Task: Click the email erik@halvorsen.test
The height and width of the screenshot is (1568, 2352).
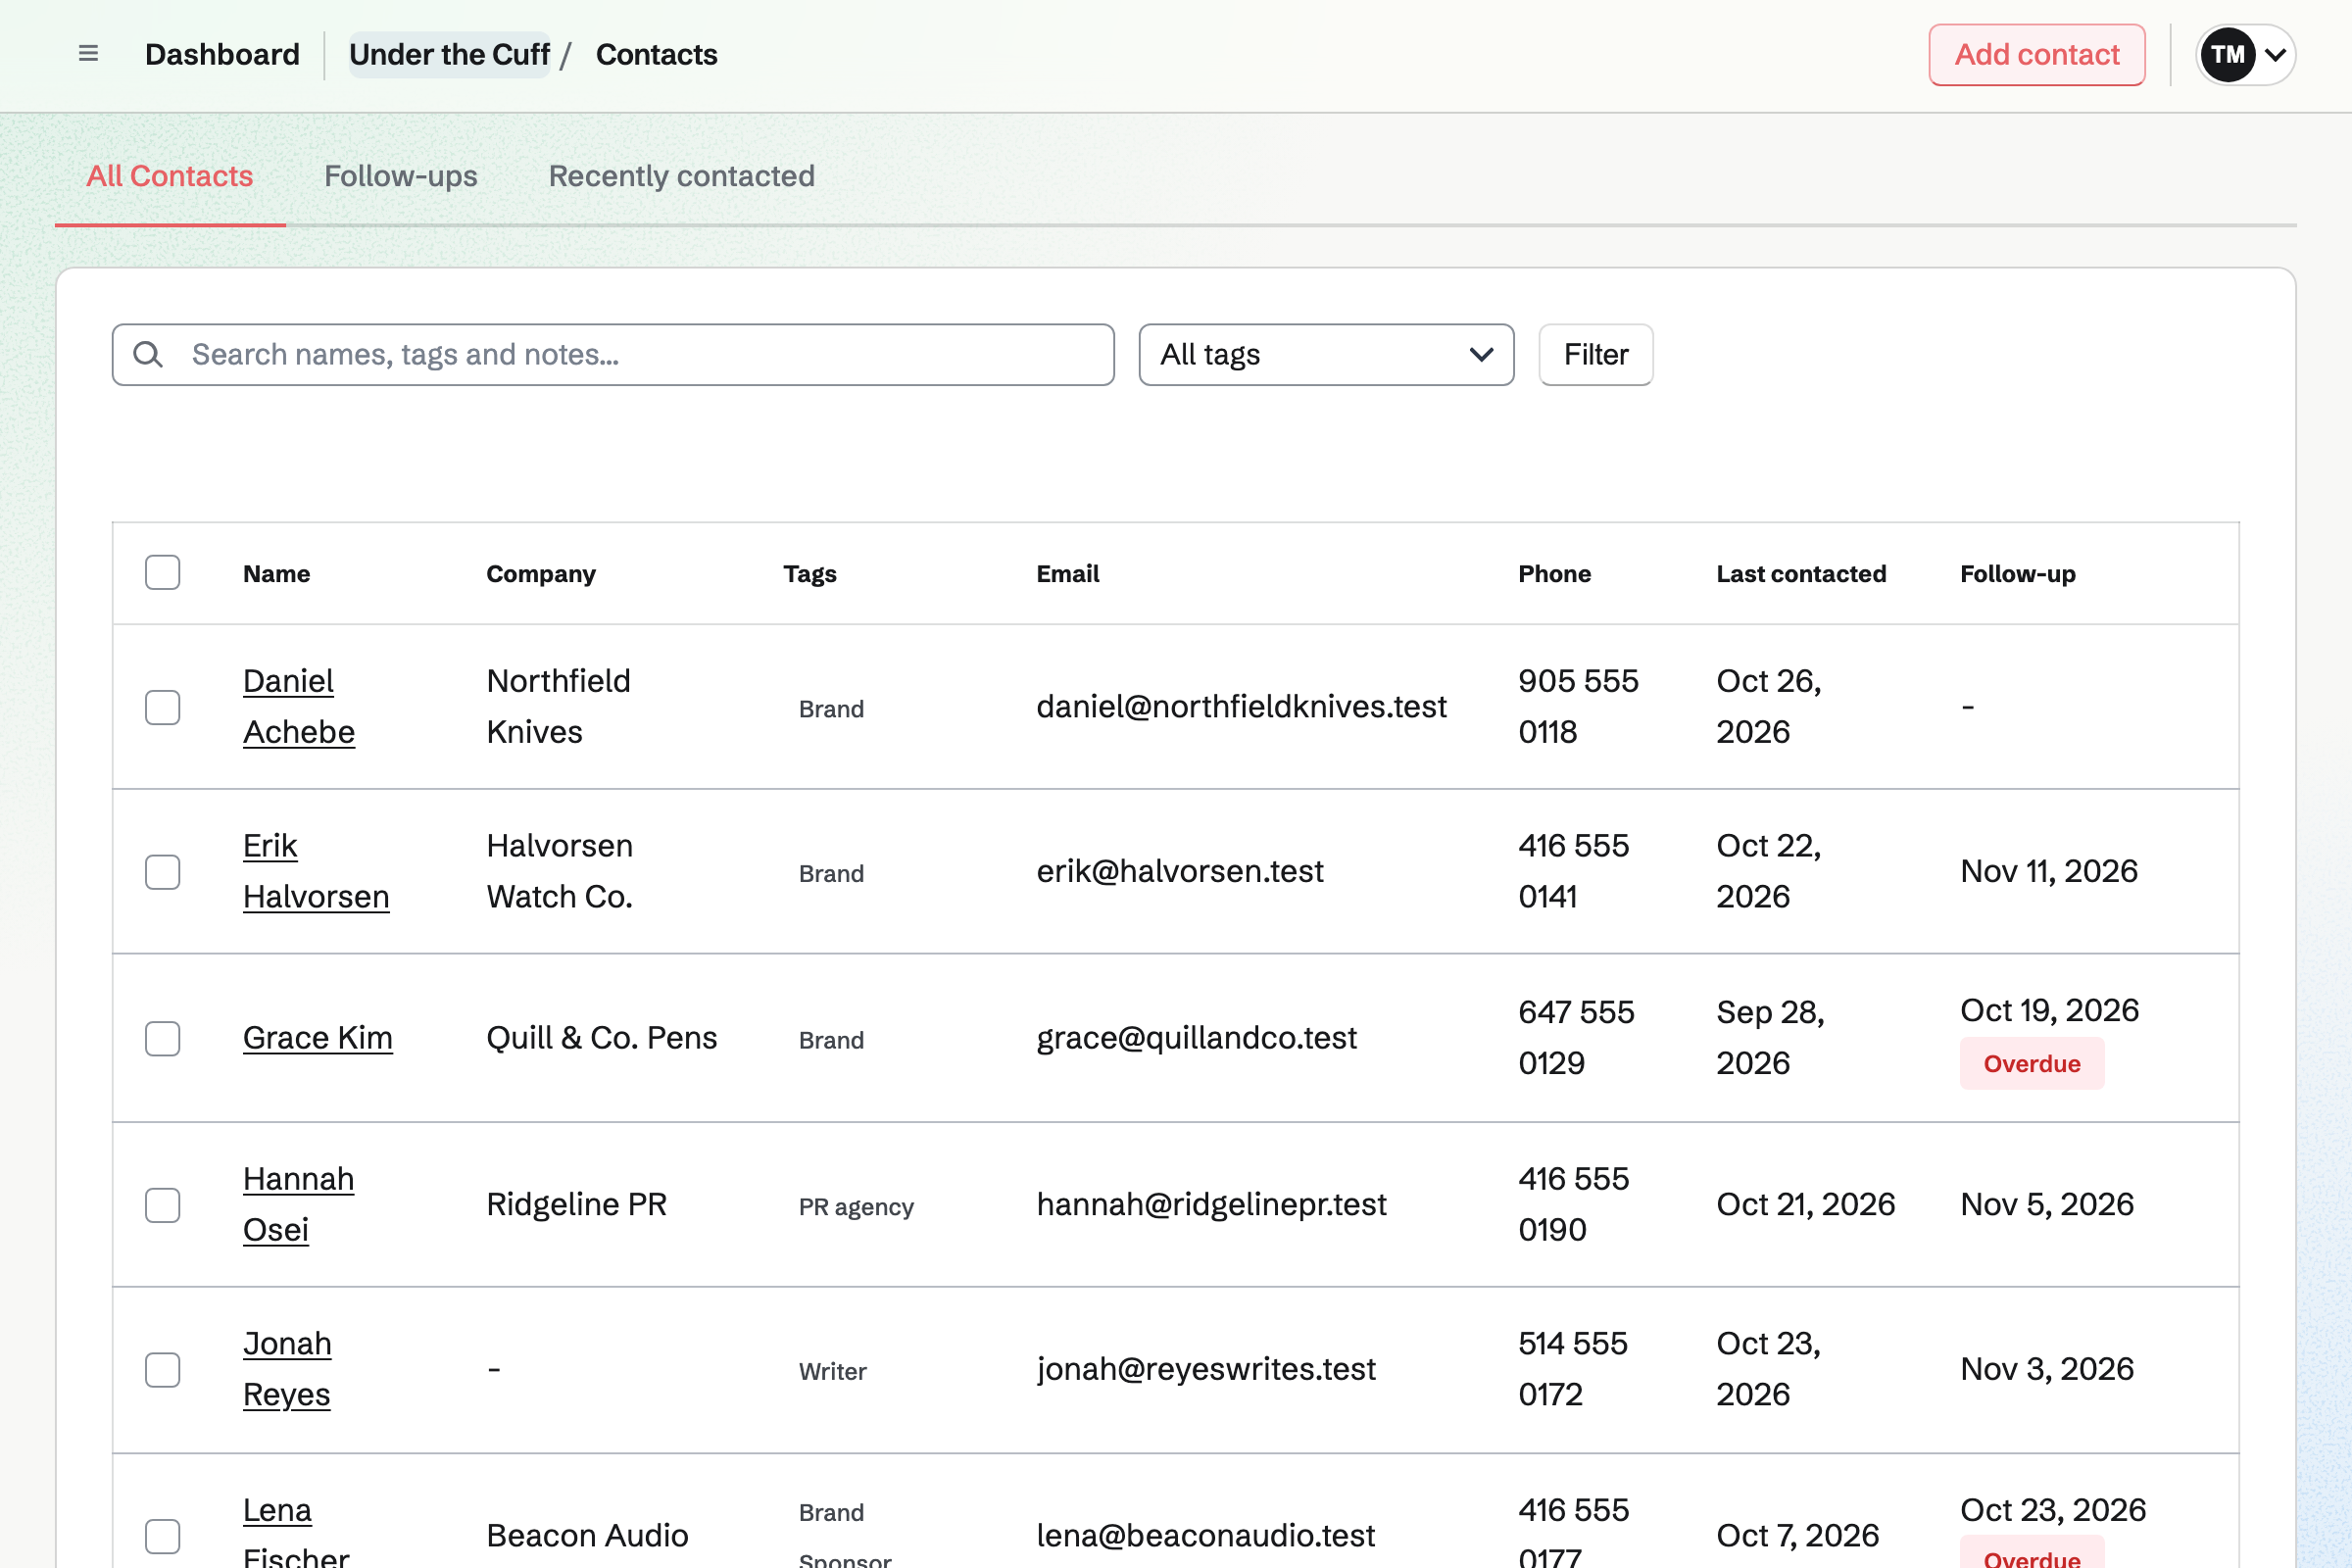Action: [1180, 871]
